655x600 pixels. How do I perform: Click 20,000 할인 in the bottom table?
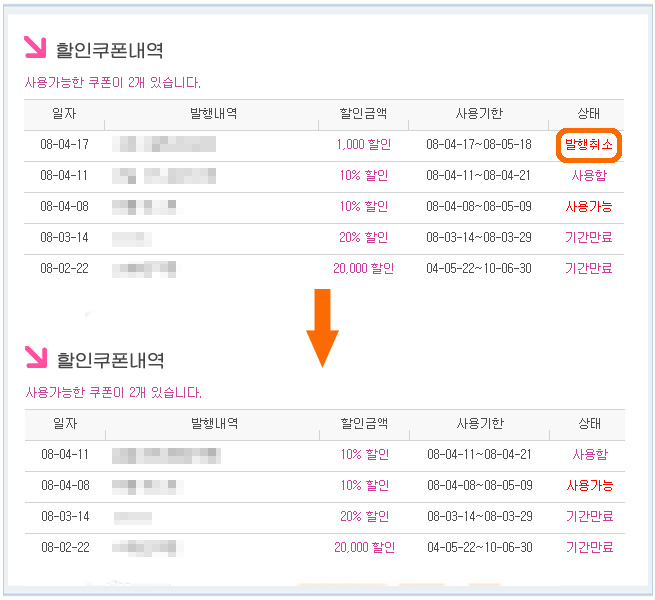pos(364,548)
